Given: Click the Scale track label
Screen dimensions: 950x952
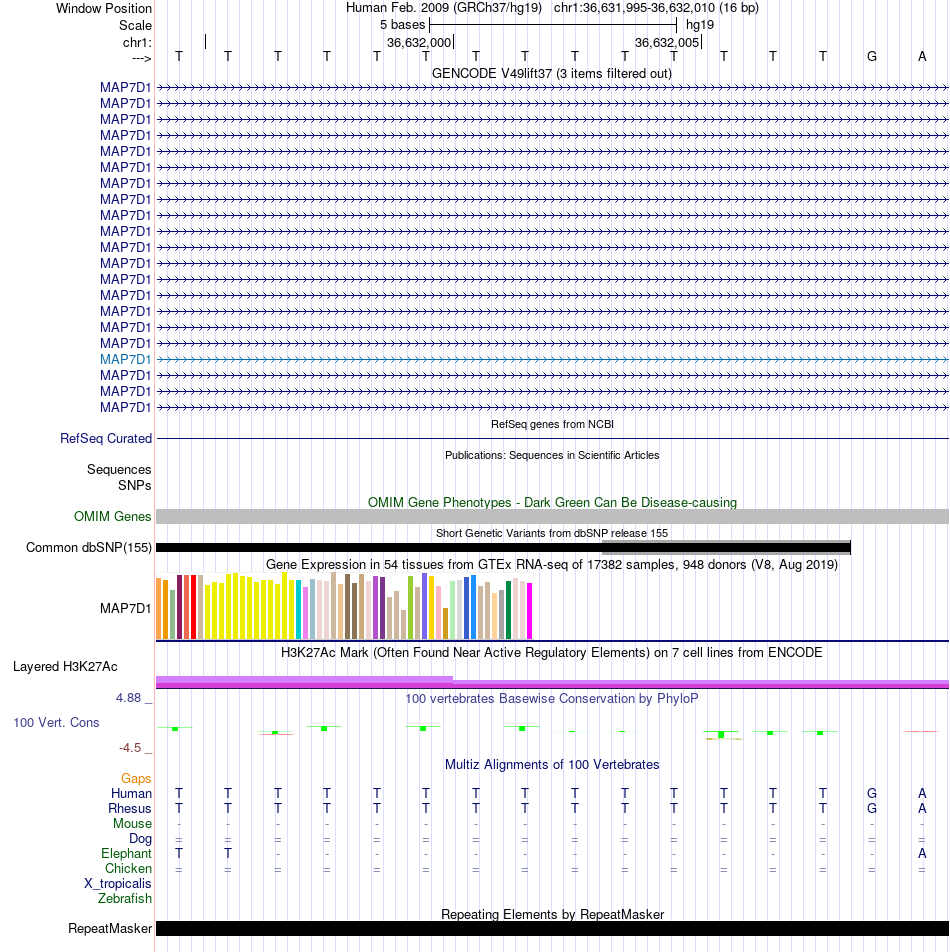Looking at the screenshot, I should tap(135, 26).
